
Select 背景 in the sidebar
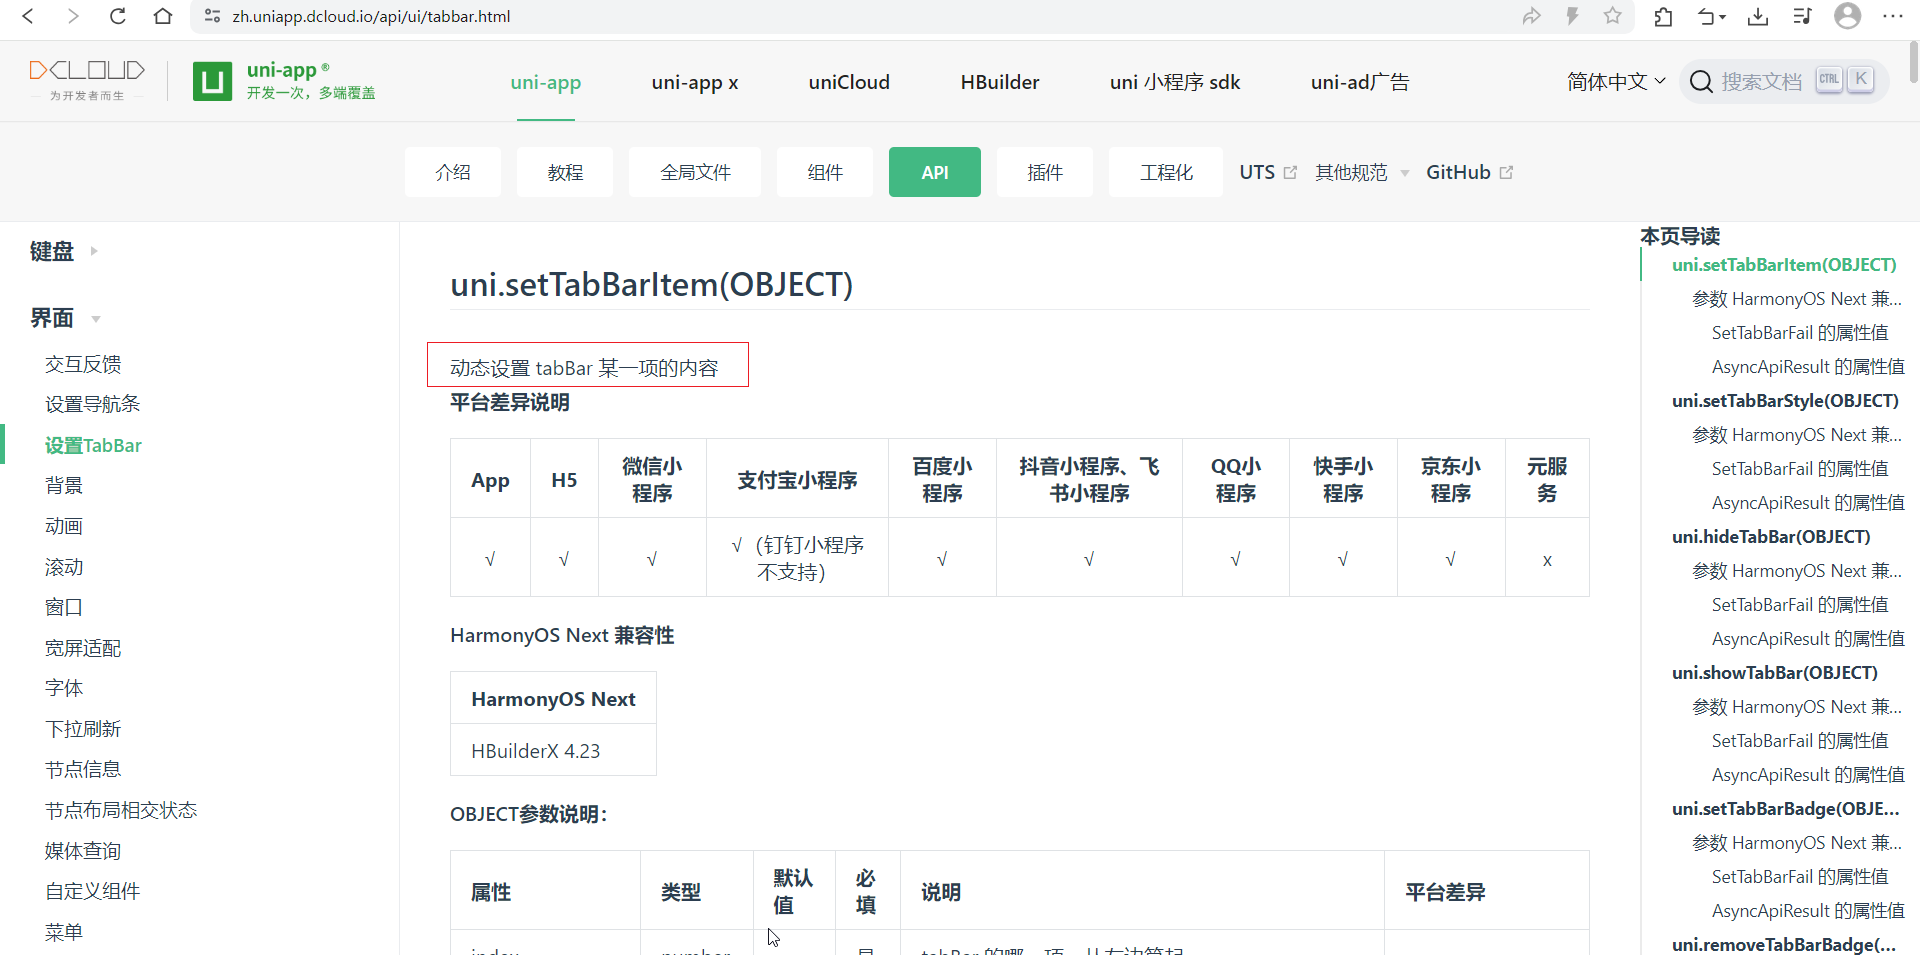(x=64, y=485)
